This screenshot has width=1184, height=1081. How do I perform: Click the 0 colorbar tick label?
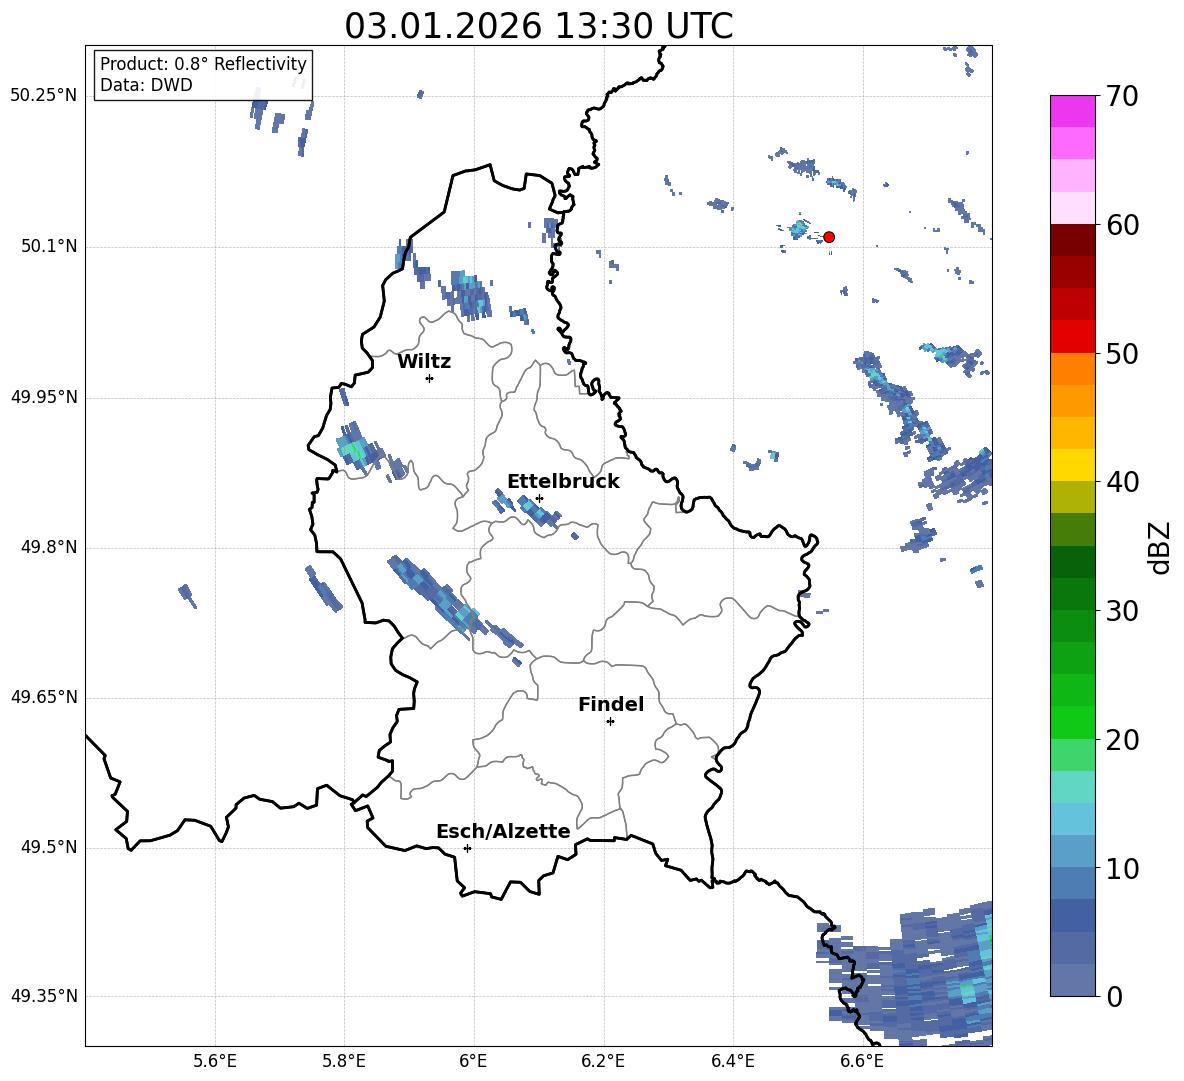pyautogui.click(x=1114, y=996)
